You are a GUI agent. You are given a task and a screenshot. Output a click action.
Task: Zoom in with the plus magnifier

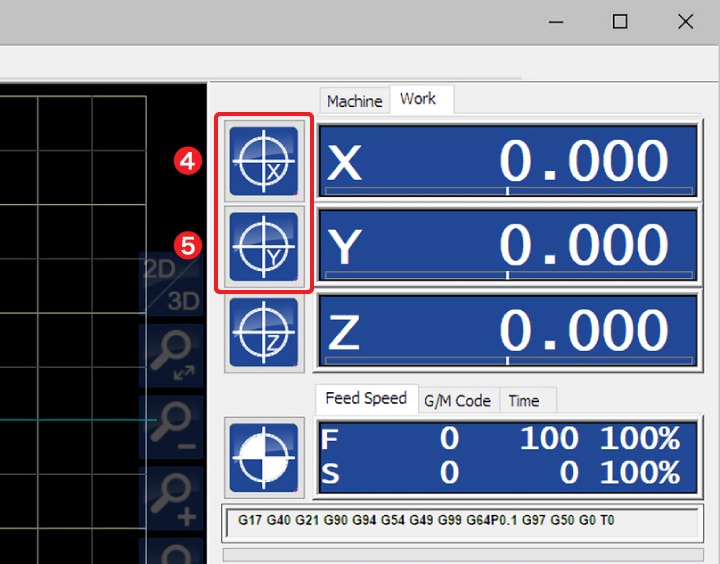point(171,497)
